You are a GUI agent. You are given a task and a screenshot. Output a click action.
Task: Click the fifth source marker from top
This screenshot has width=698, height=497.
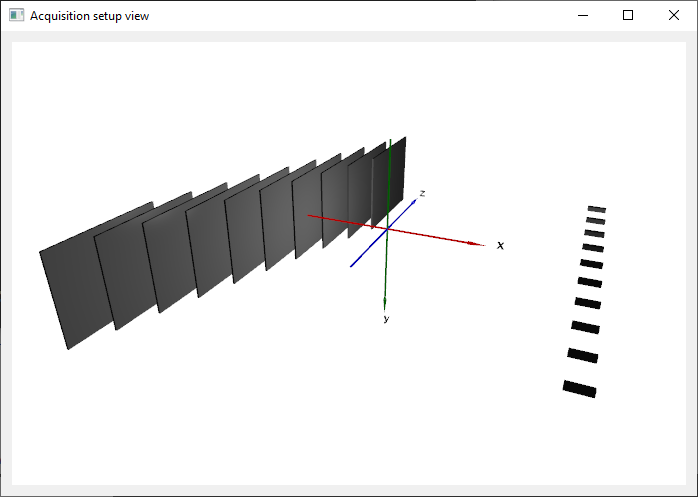pyautogui.click(x=592, y=264)
